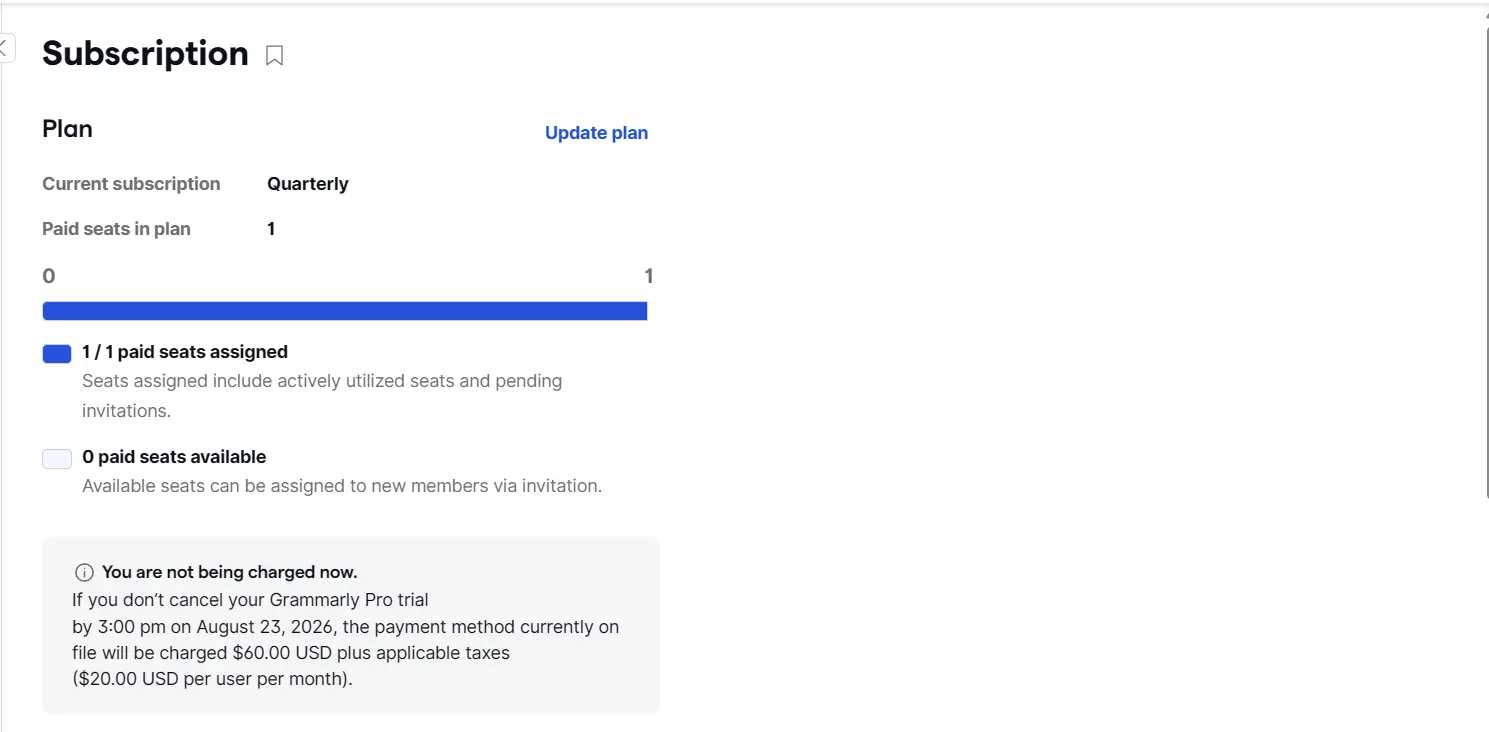Click the 0 minimum label above the bar
Image resolution: width=1489 pixels, height=732 pixels.
tap(49, 276)
